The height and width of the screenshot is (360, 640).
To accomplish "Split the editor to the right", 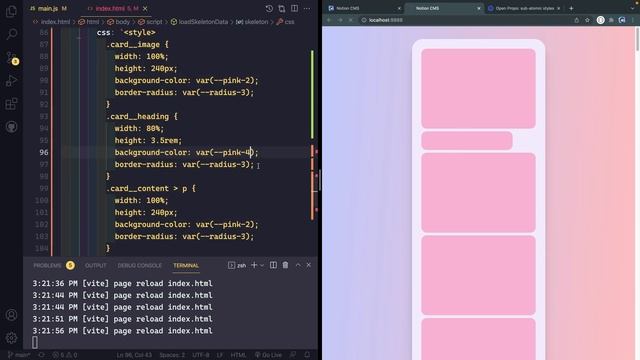I will [294, 8].
